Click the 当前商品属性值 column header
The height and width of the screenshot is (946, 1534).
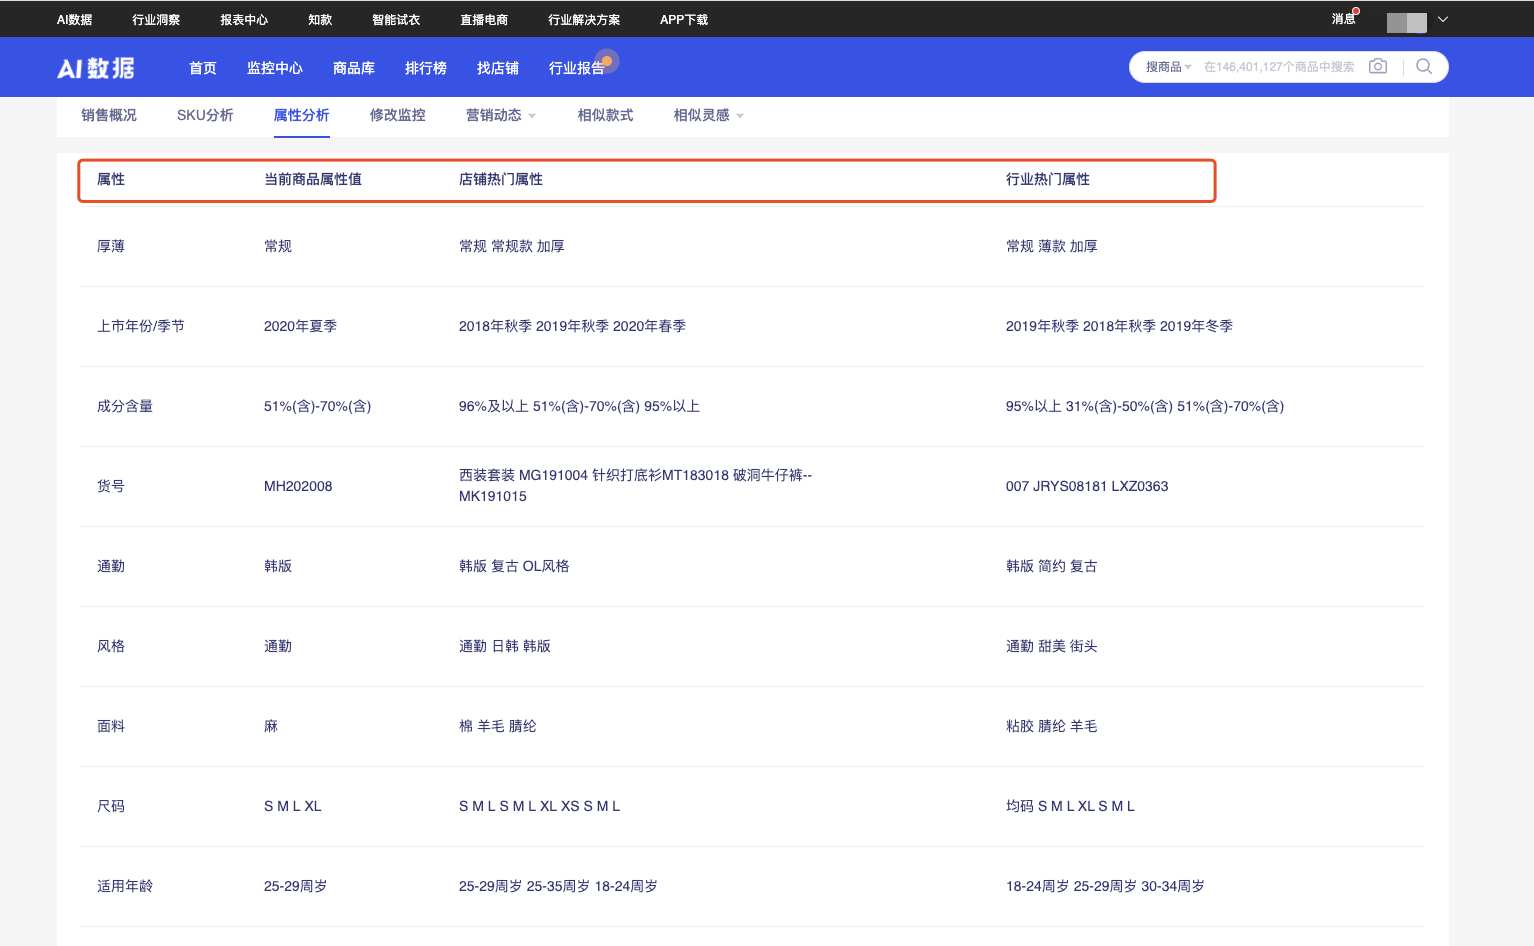pyautogui.click(x=313, y=179)
